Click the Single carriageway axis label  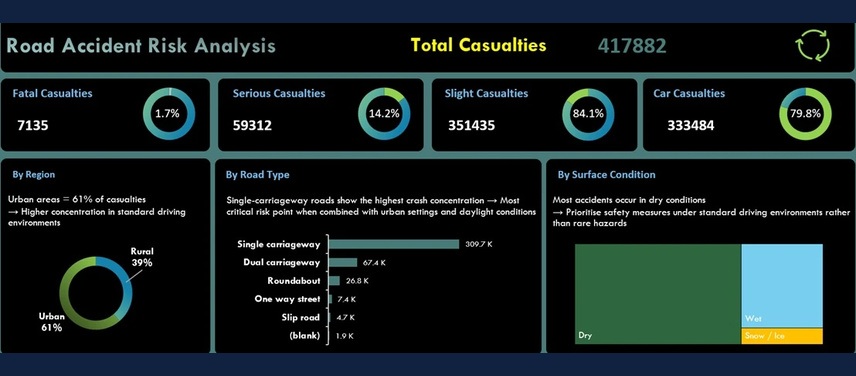pyautogui.click(x=278, y=244)
